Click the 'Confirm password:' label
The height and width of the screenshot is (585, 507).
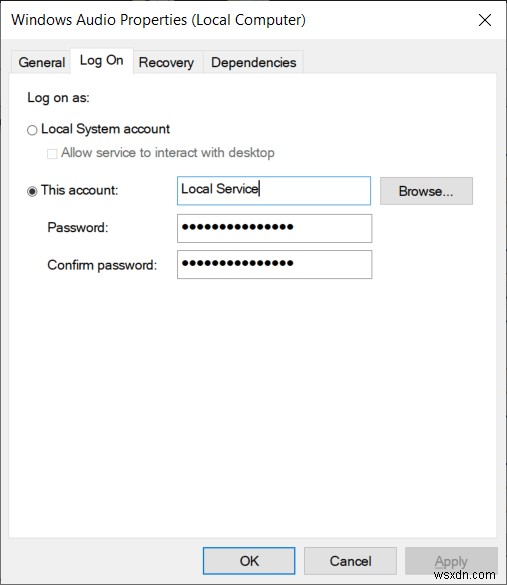coord(102,265)
